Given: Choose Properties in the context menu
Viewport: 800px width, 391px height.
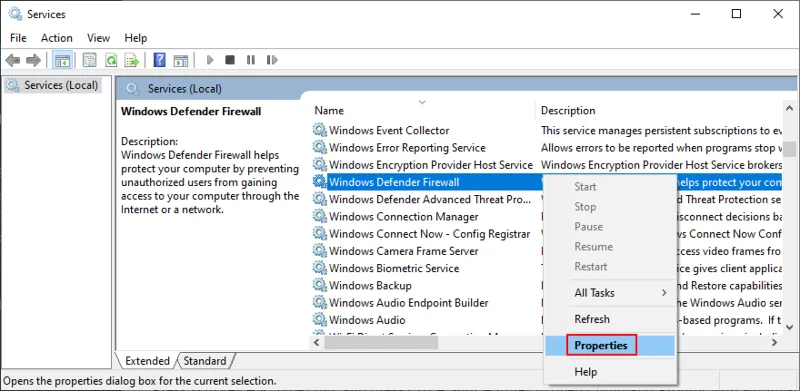Looking at the screenshot, I should pyautogui.click(x=610, y=346).
